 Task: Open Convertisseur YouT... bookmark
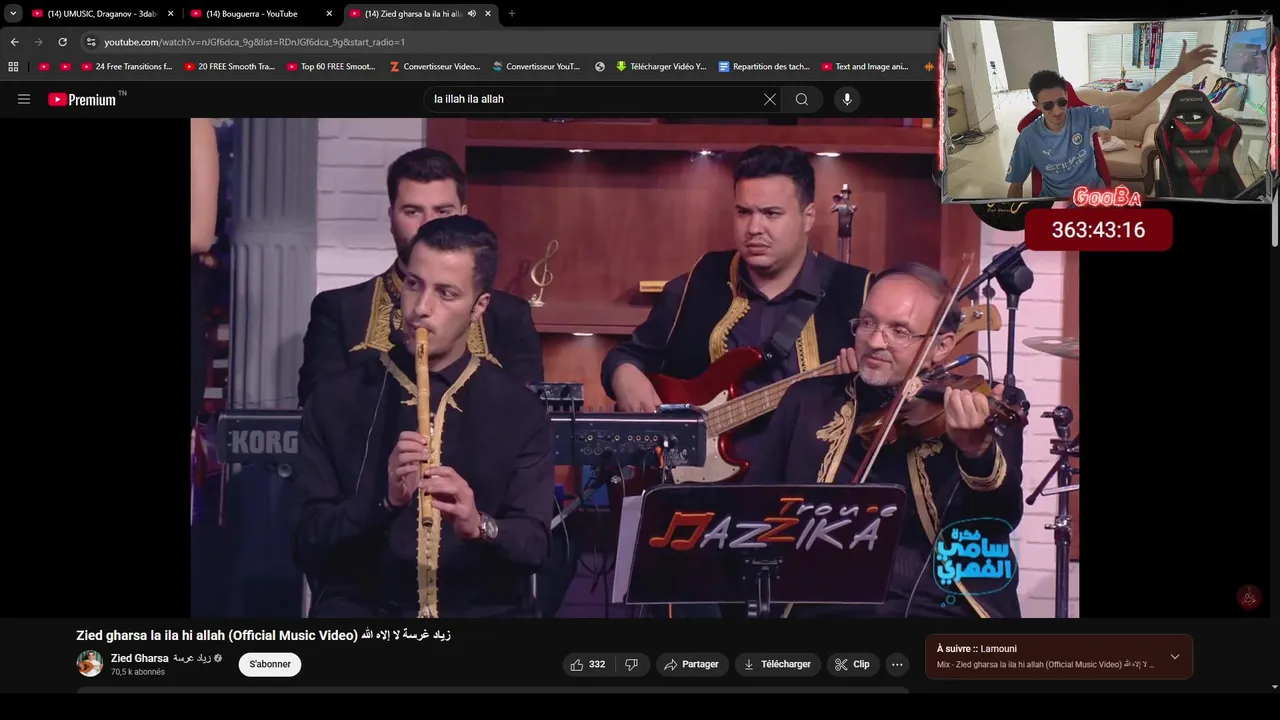[537, 67]
